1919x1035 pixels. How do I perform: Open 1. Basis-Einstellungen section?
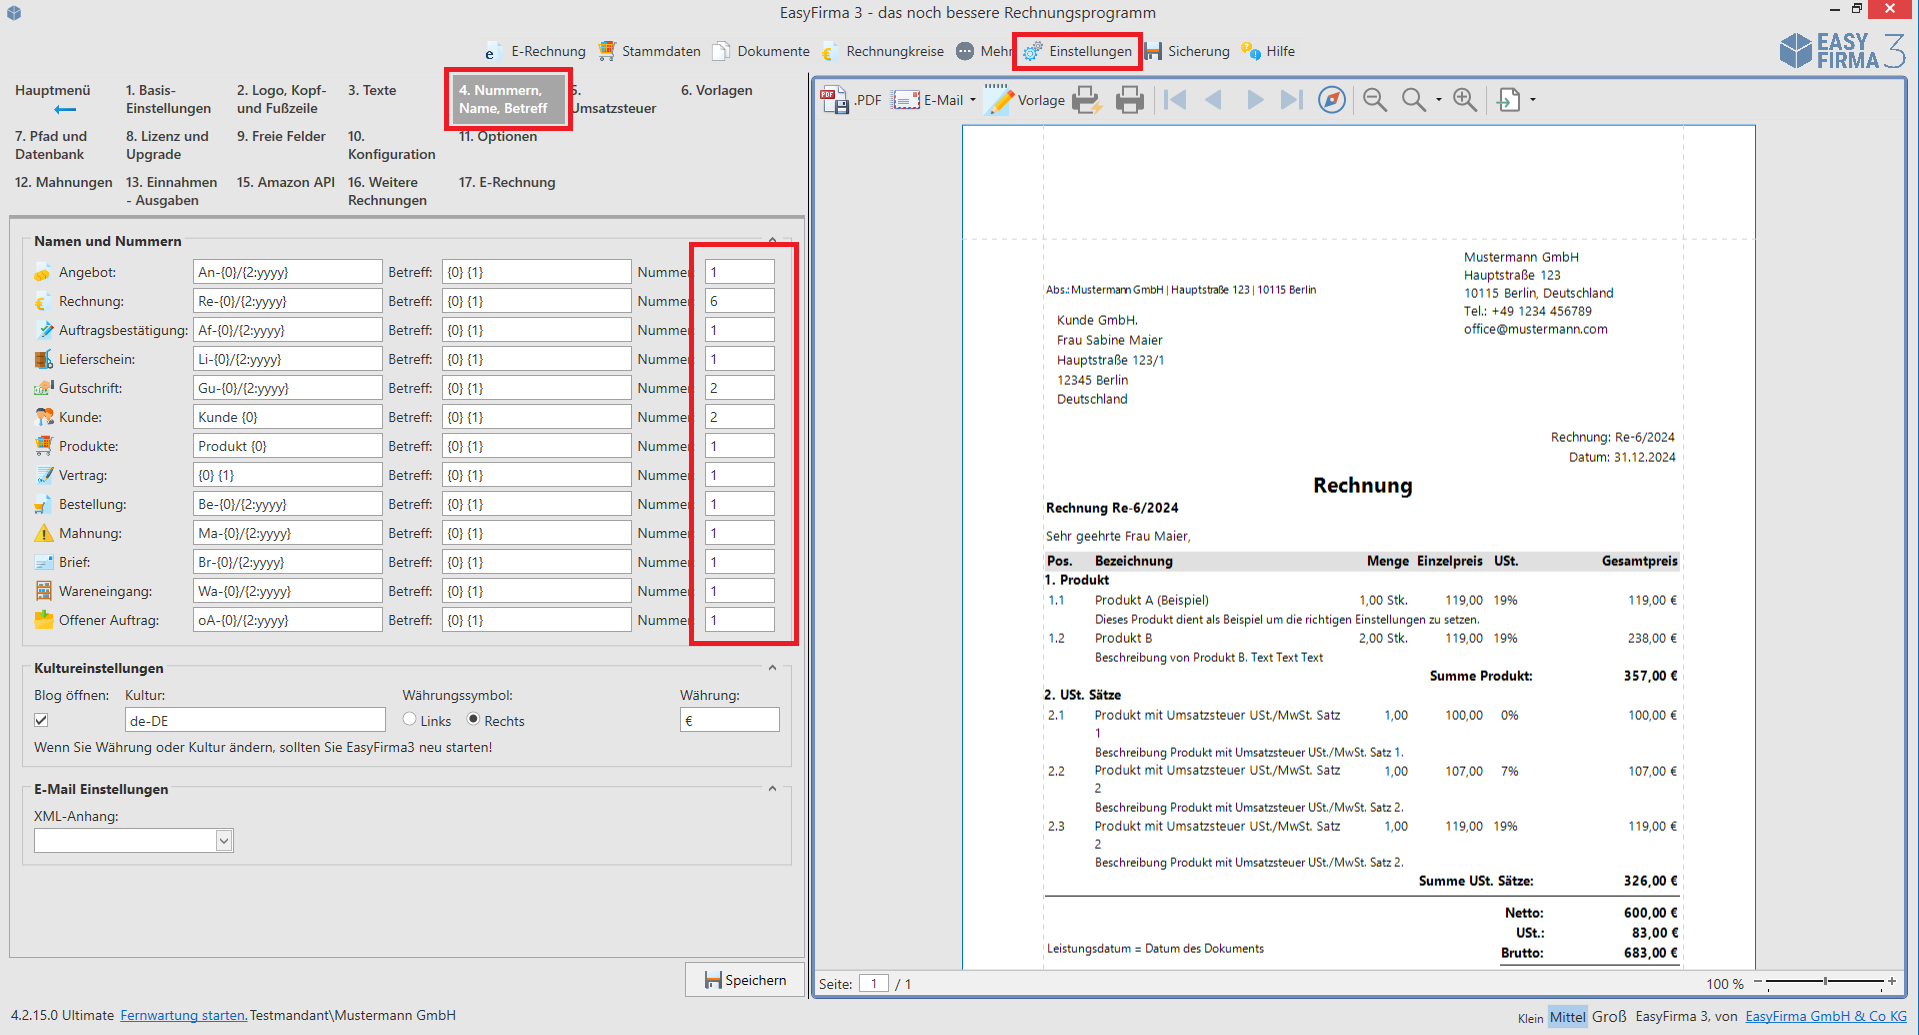[168, 99]
